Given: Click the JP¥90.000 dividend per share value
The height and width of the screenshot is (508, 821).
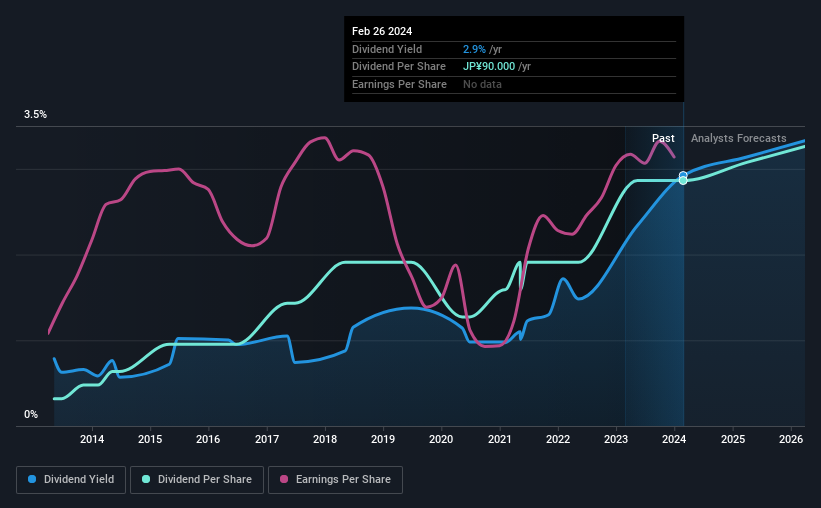Looking at the screenshot, I should 489,67.
